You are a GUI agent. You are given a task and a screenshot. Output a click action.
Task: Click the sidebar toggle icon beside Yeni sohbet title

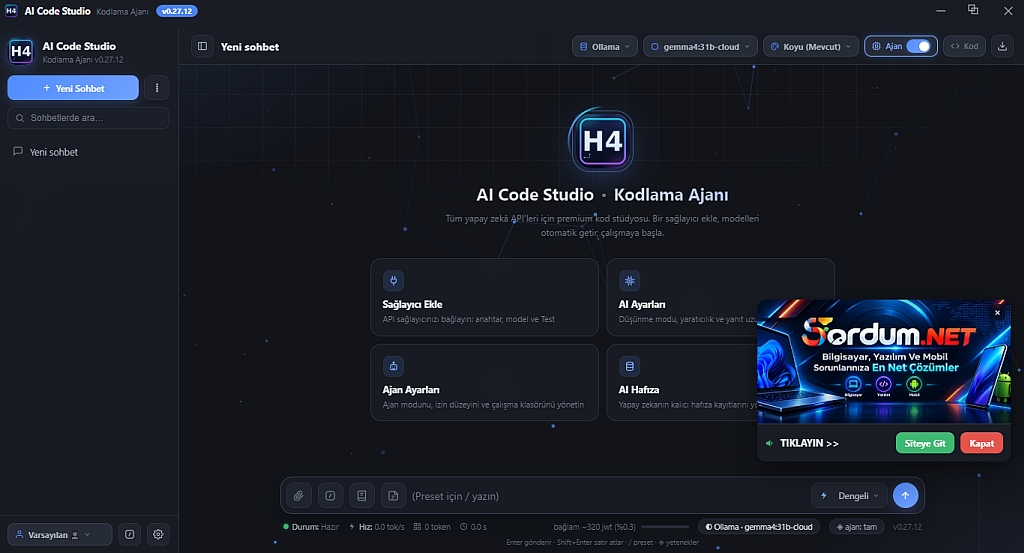click(x=202, y=46)
